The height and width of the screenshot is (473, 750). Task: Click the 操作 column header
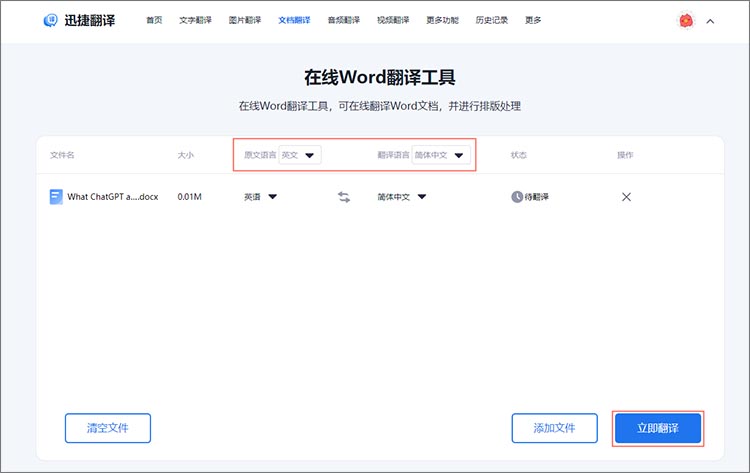point(625,155)
